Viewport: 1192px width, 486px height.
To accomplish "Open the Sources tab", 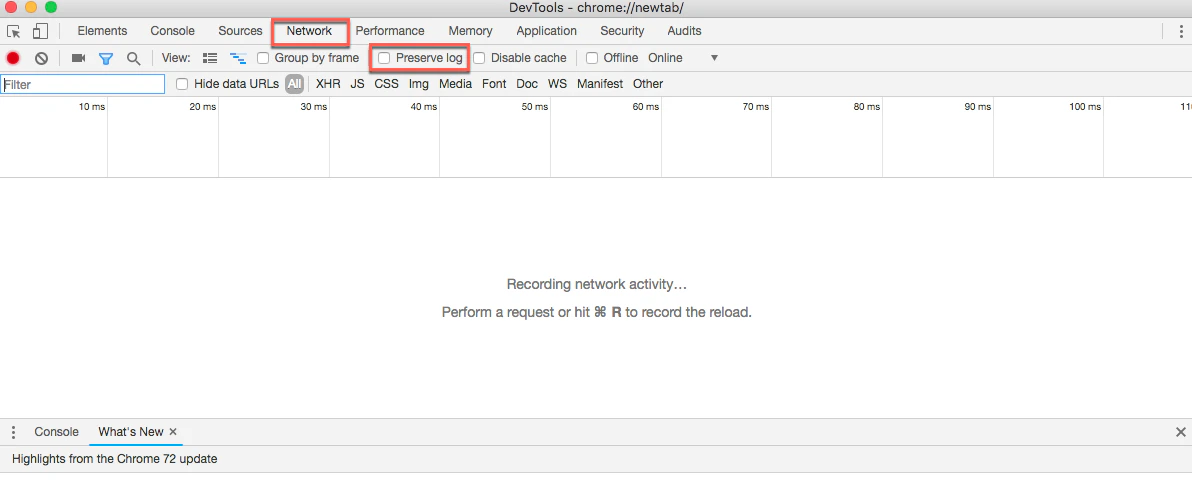I will 240,31.
